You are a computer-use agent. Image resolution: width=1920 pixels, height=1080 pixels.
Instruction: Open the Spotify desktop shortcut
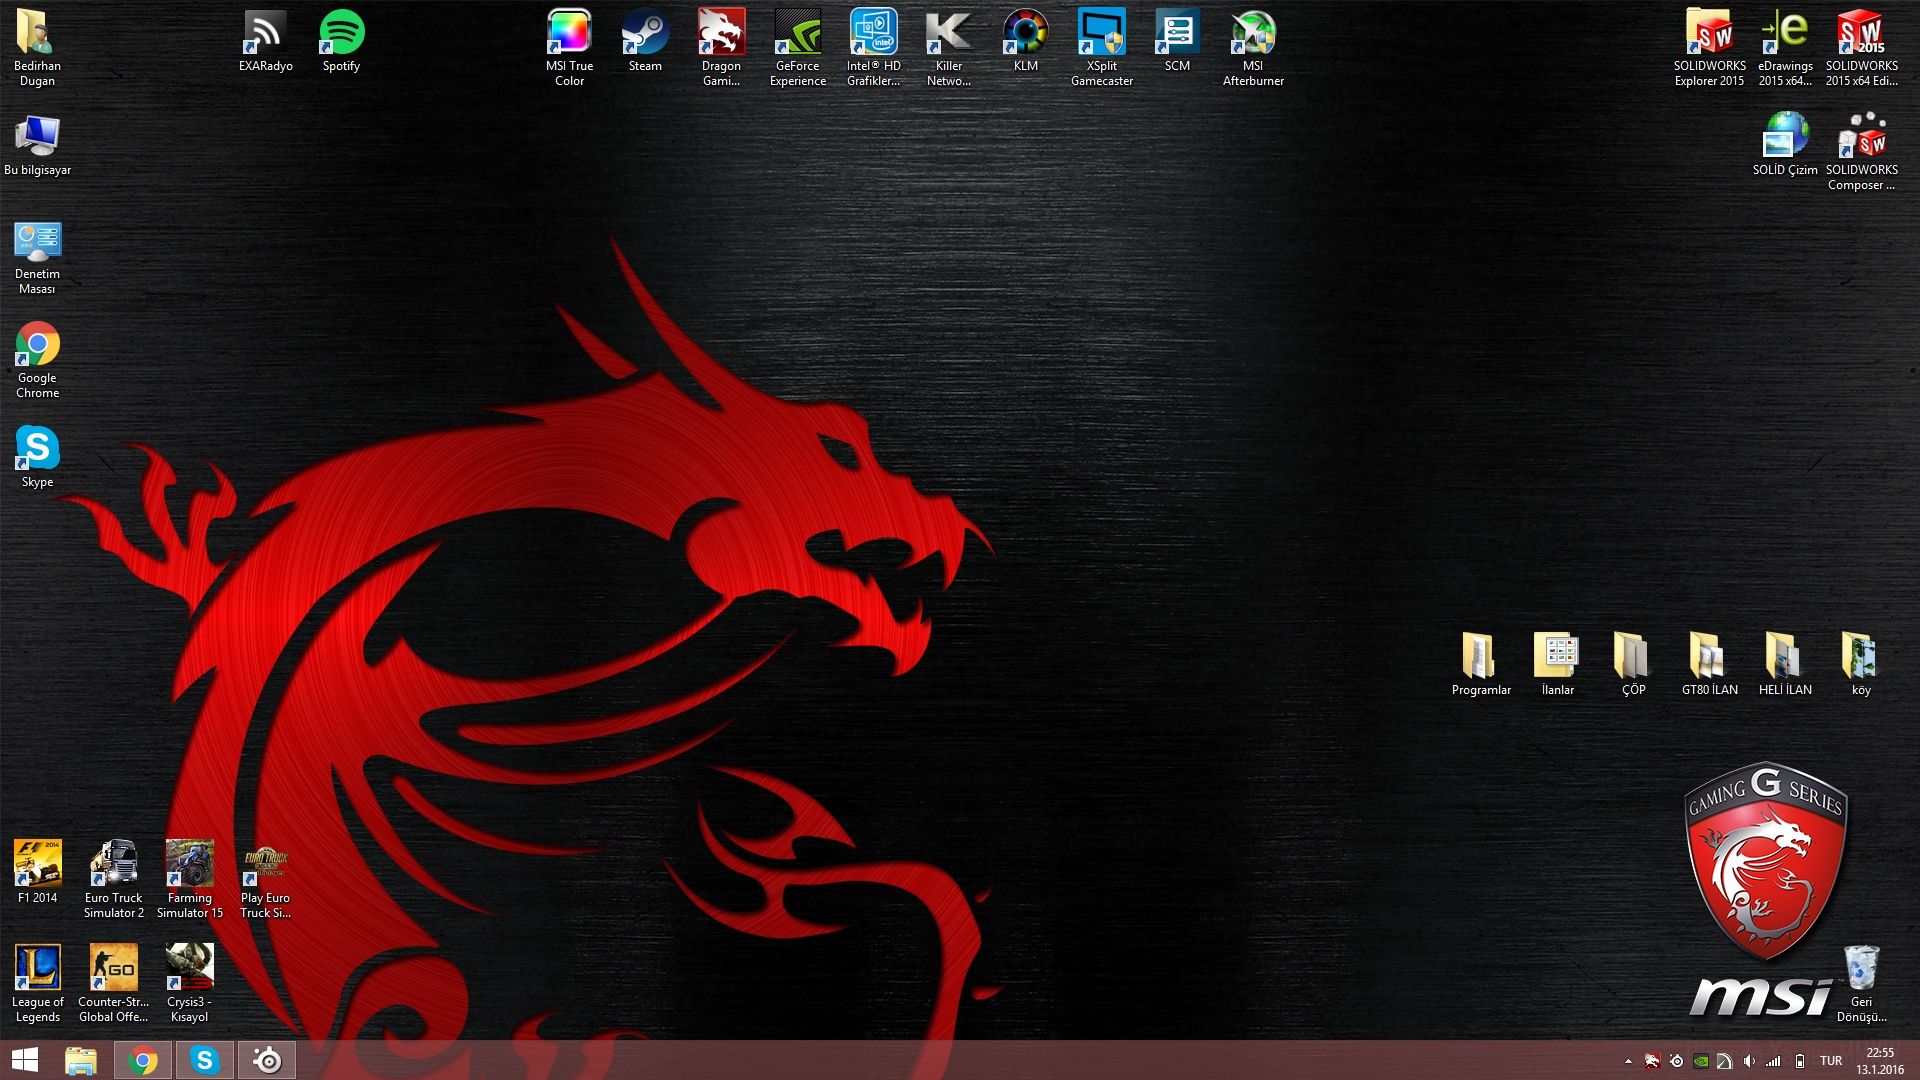pyautogui.click(x=341, y=34)
